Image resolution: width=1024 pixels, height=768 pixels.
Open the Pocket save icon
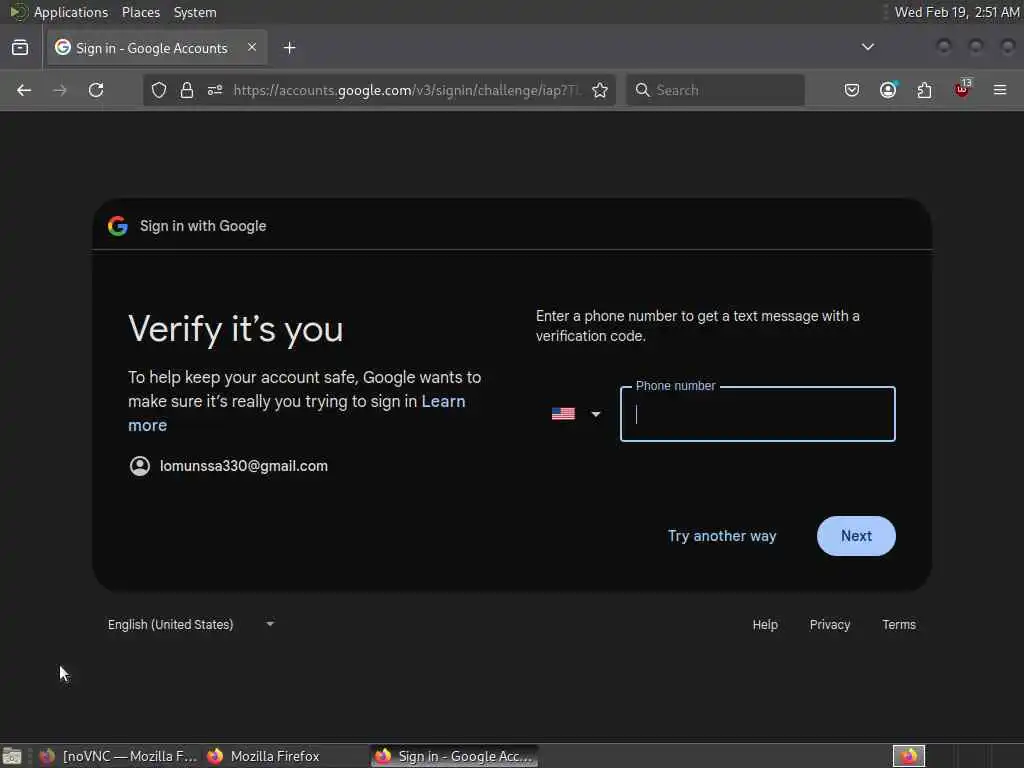click(x=852, y=90)
